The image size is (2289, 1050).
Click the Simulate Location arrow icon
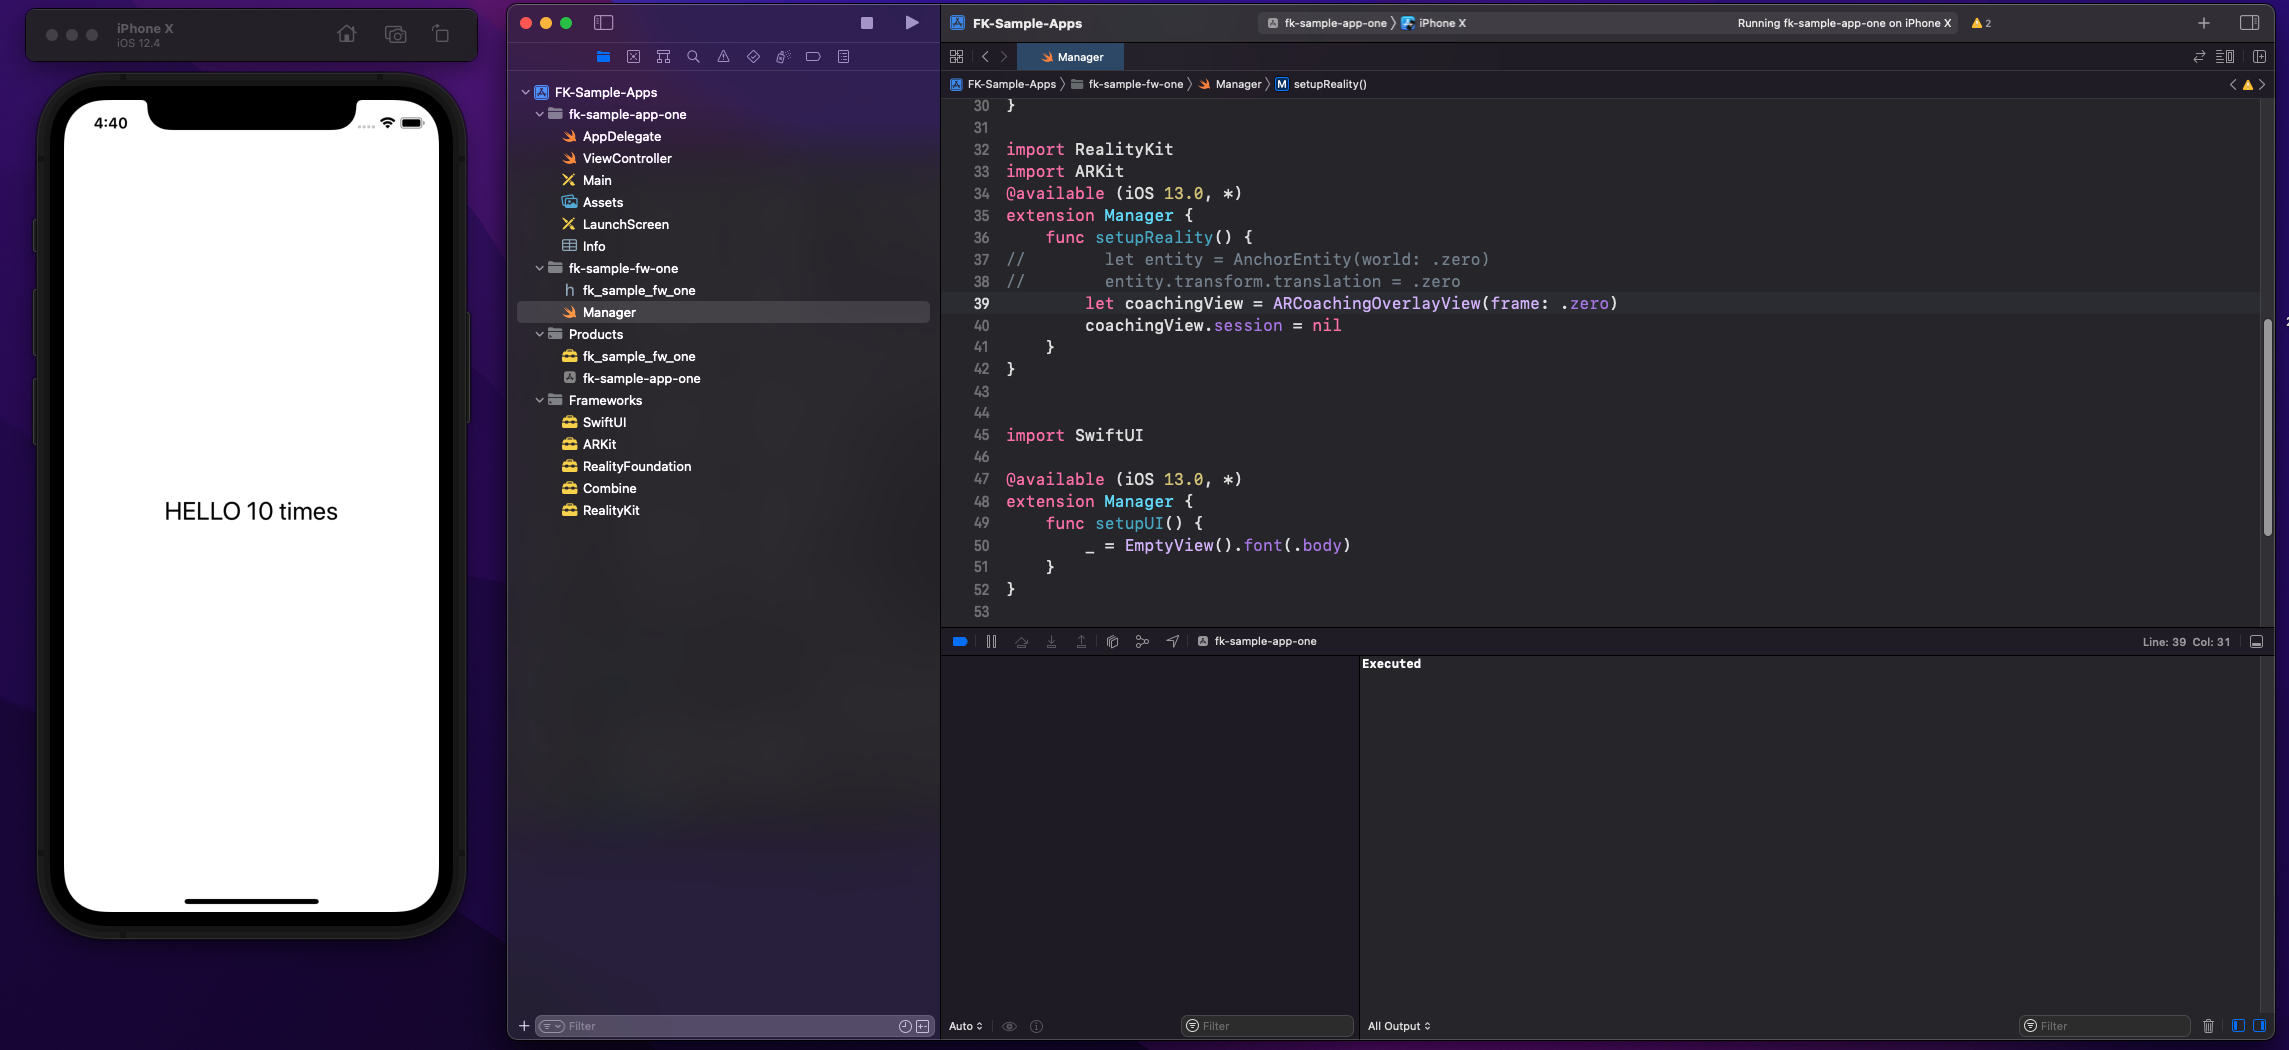(x=1173, y=642)
